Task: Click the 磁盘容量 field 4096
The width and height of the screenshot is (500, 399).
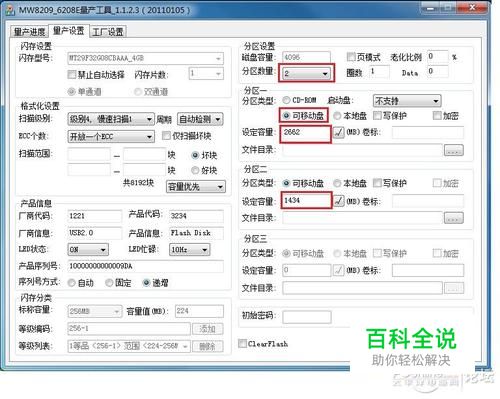Action: 306,57
